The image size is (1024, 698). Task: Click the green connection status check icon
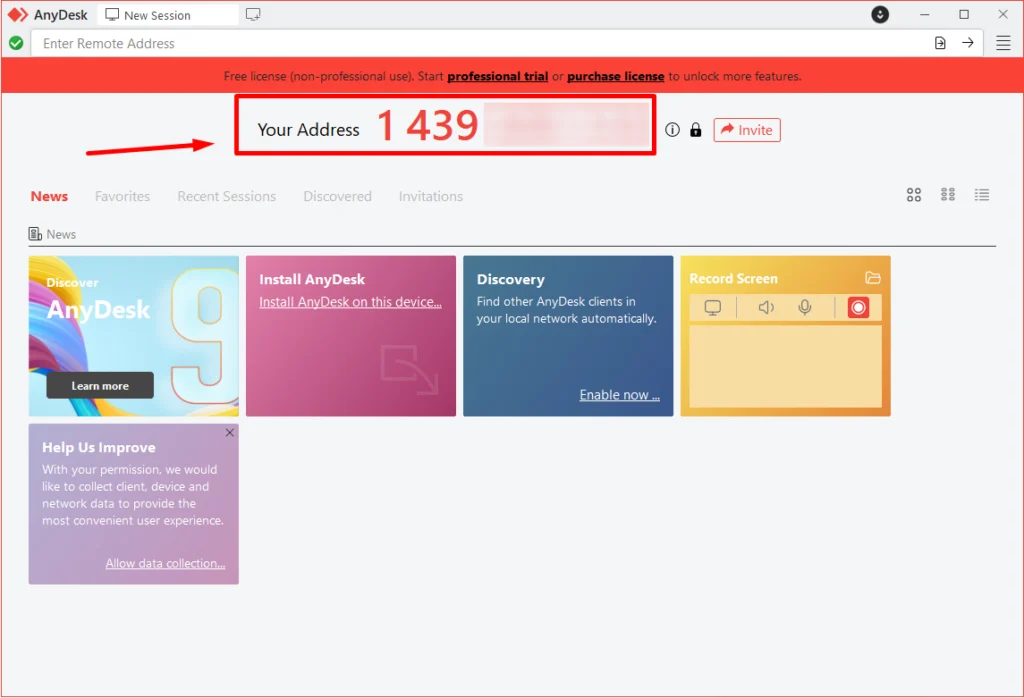(x=16, y=43)
